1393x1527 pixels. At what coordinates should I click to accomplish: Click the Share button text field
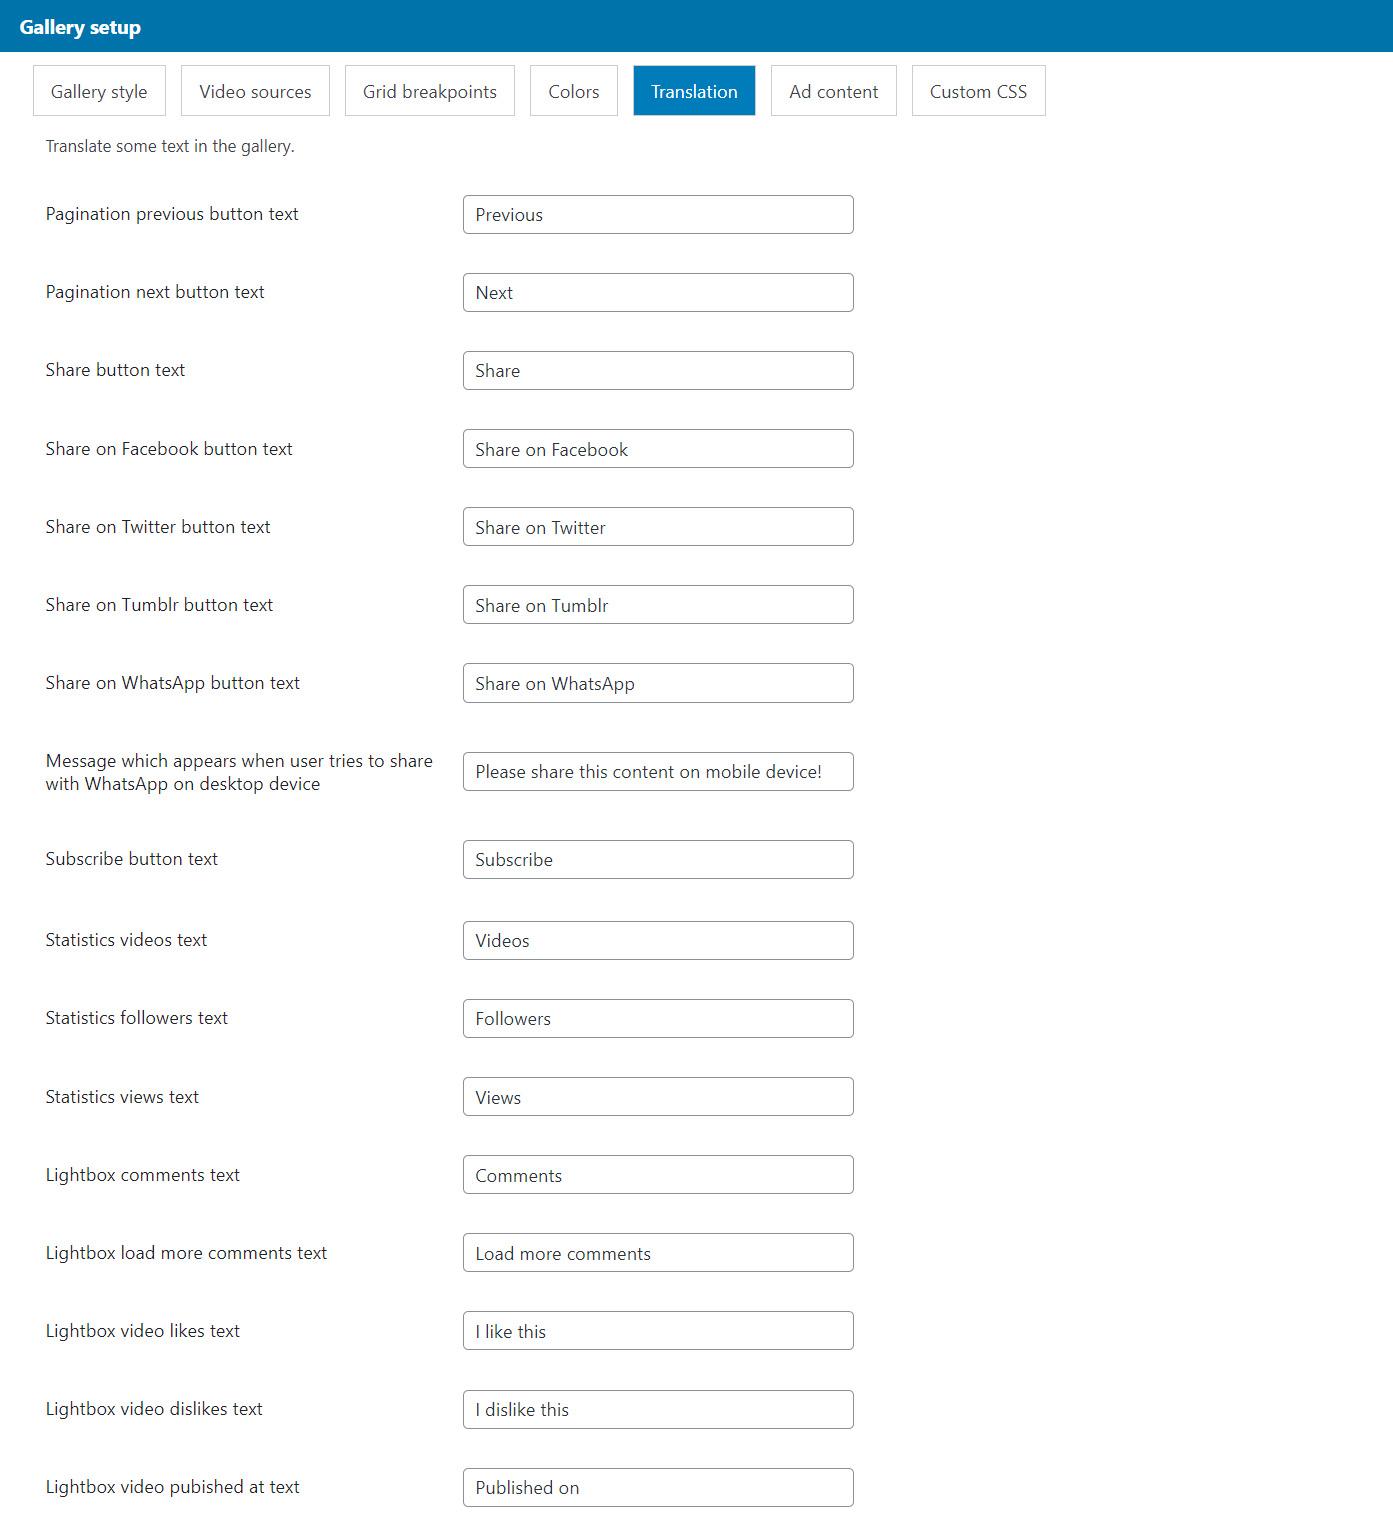tap(658, 371)
